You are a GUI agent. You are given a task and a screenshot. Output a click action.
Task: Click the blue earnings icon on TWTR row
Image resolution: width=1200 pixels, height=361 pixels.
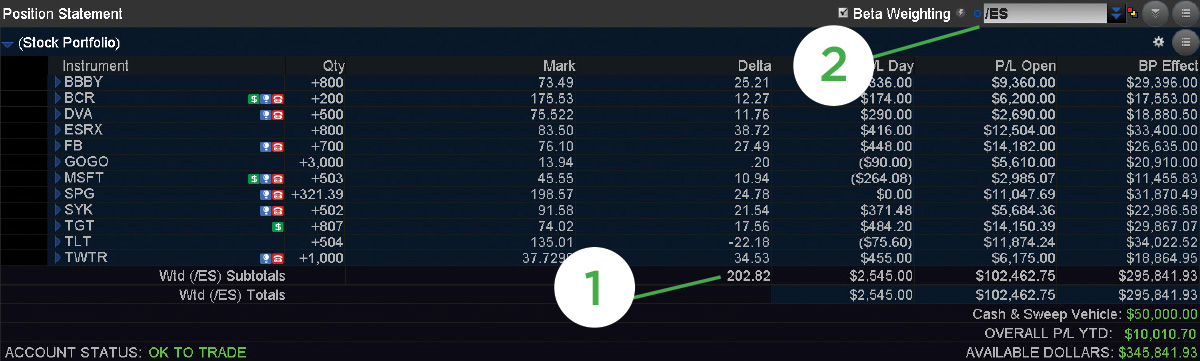coord(265,258)
